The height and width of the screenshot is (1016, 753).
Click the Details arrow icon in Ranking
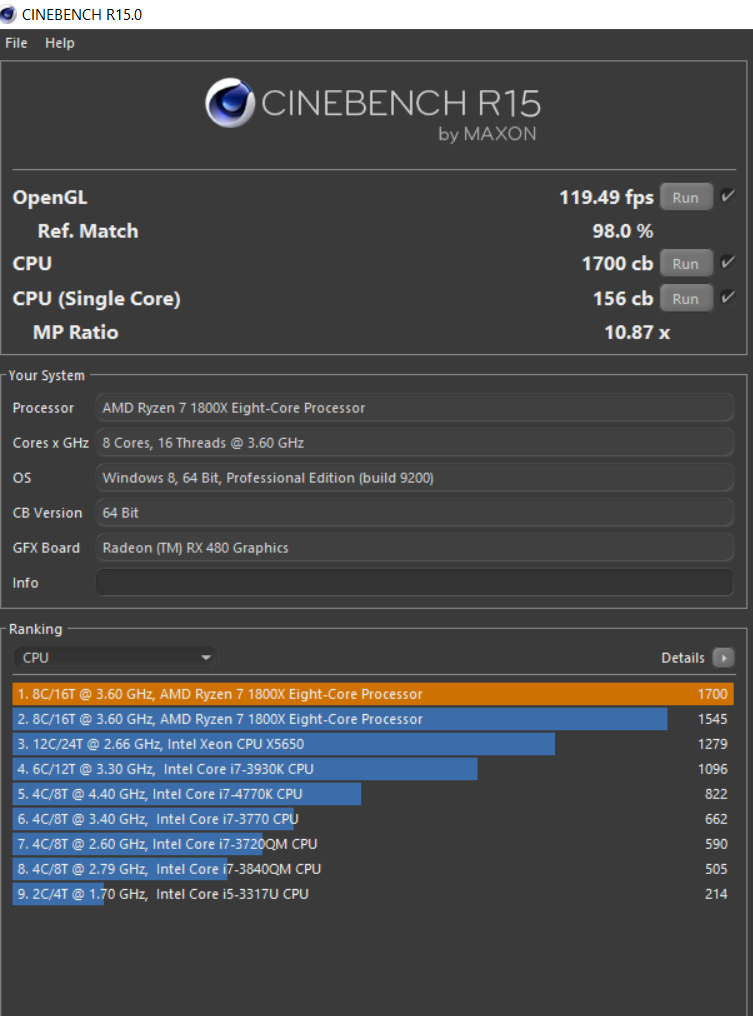(723, 658)
